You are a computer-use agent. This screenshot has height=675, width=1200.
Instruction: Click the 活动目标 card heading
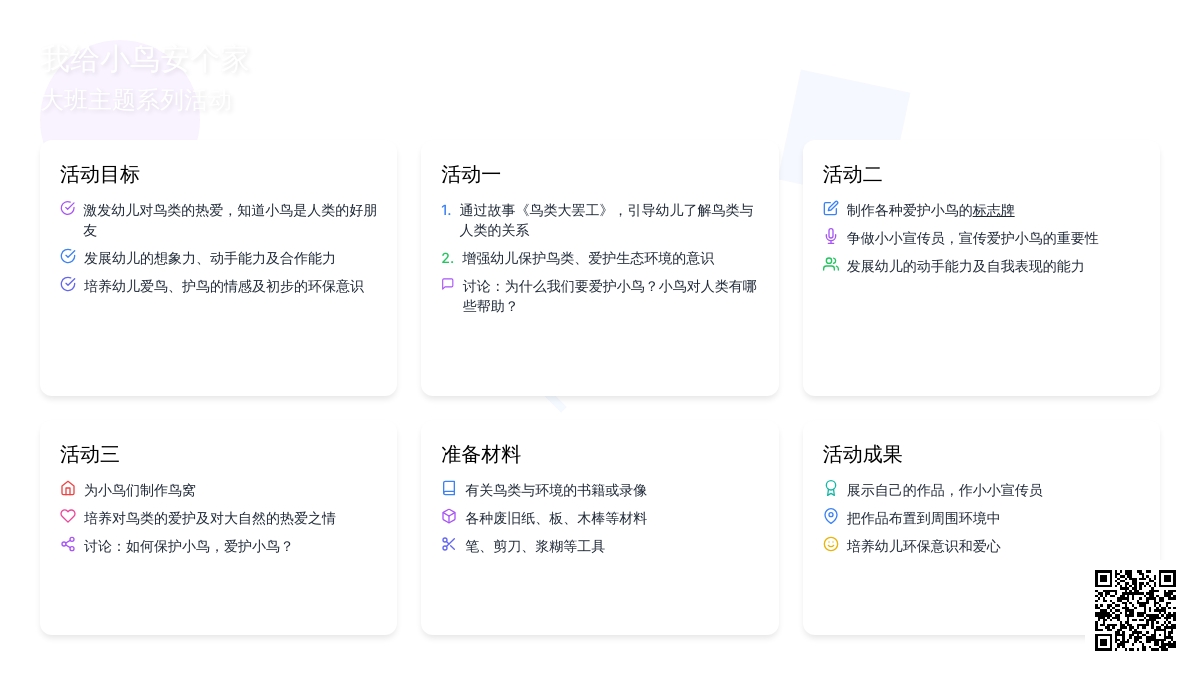click(100, 174)
